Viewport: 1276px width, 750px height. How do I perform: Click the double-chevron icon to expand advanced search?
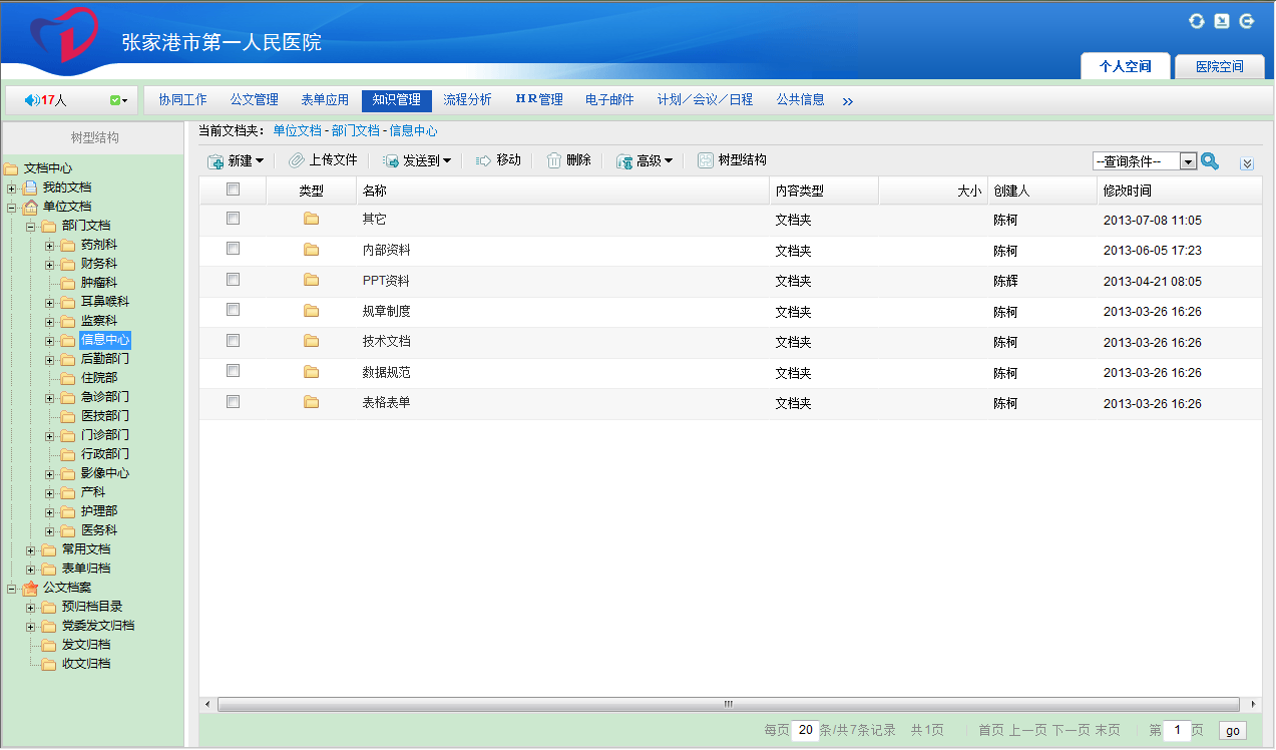coord(1247,162)
